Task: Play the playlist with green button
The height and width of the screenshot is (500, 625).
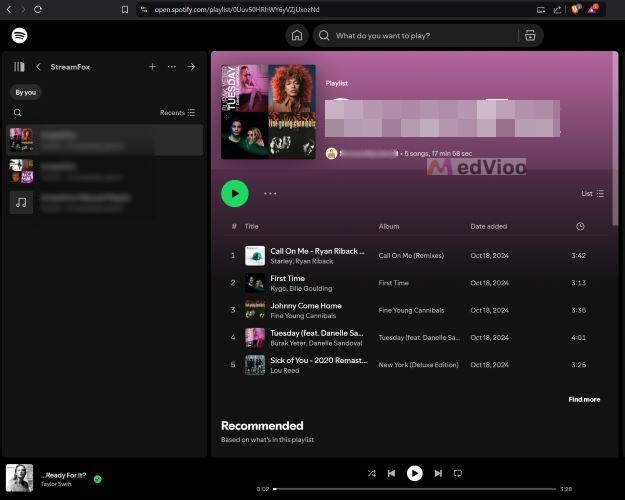Action: [x=235, y=193]
